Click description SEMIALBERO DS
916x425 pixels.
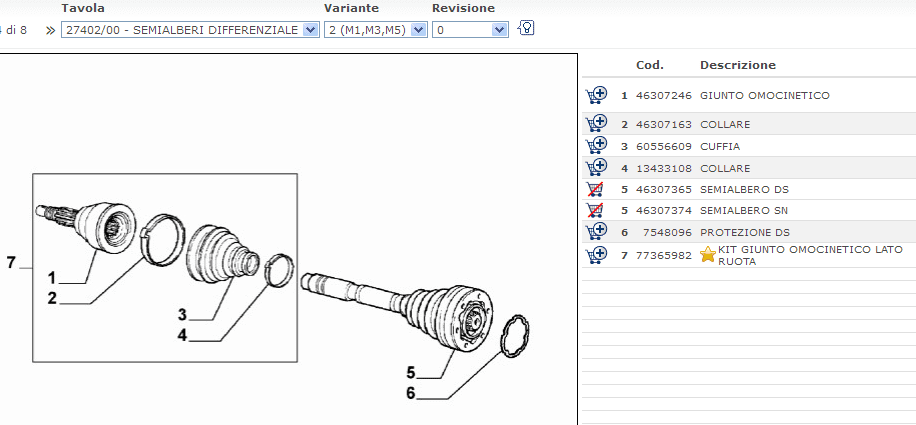click(744, 189)
